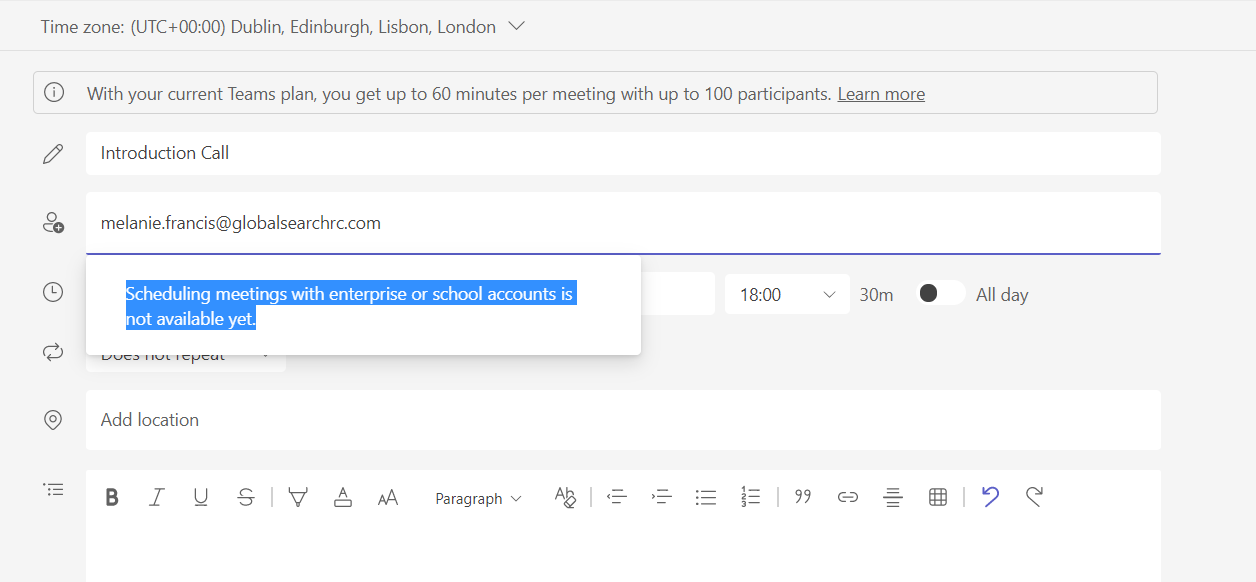This screenshot has height=582, width=1256.
Task: Increase the paragraph indent
Action: 661,497
